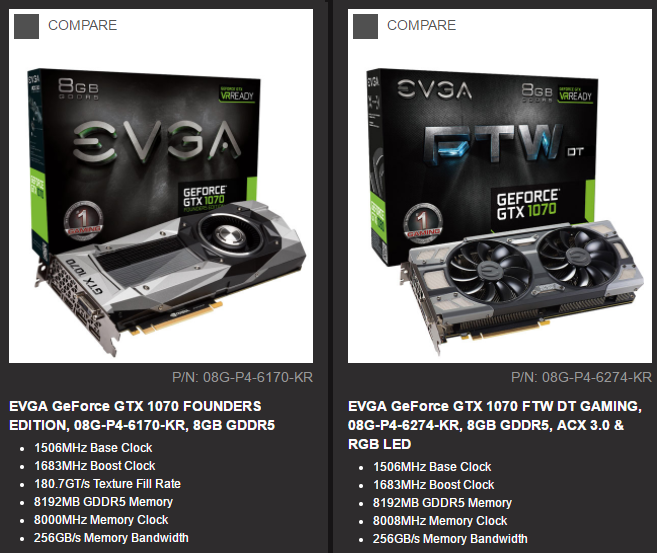
Task: Click the large EVGA logo on Founders box
Action: (157, 142)
